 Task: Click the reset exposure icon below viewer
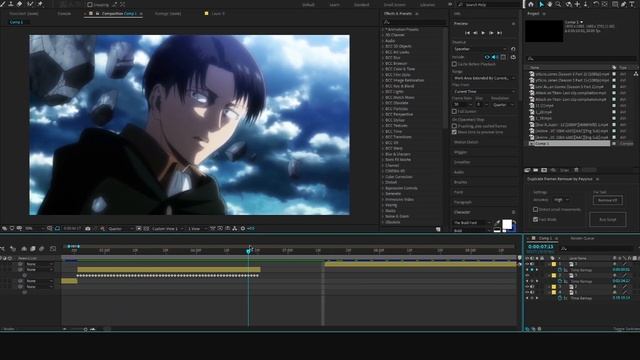click(x=243, y=229)
